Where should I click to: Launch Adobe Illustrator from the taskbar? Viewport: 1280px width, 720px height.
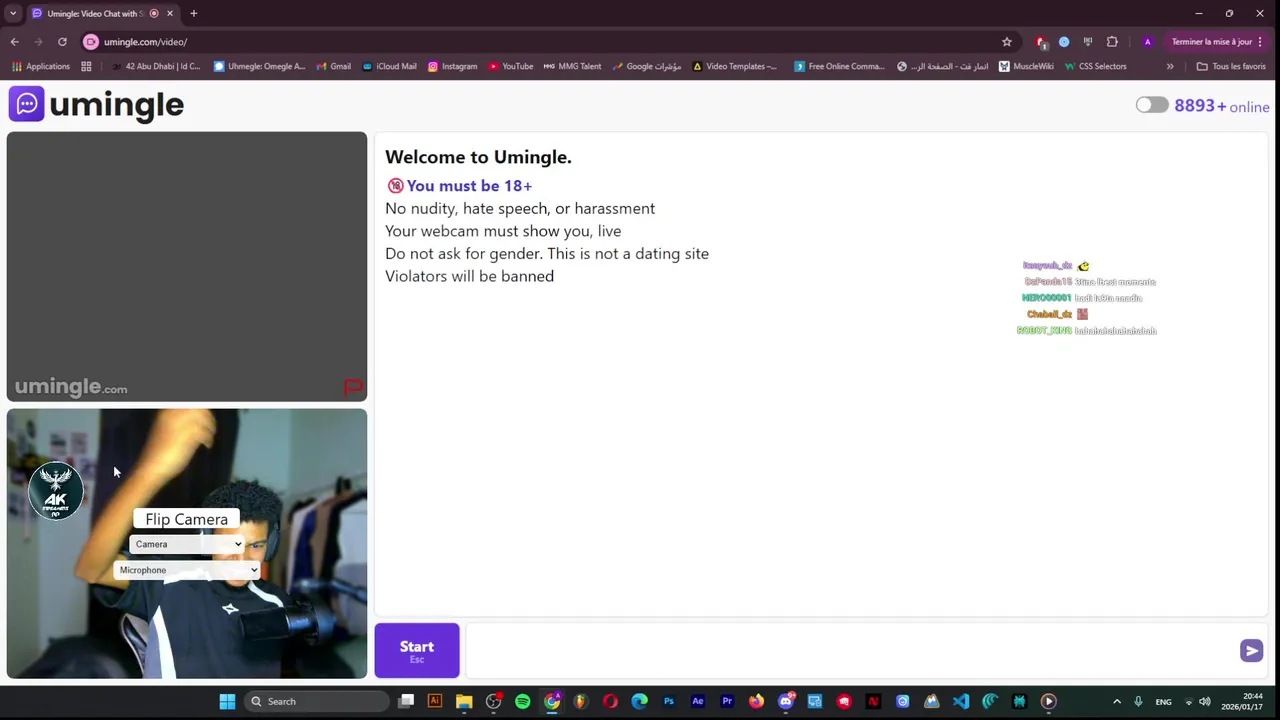click(435, 701)
